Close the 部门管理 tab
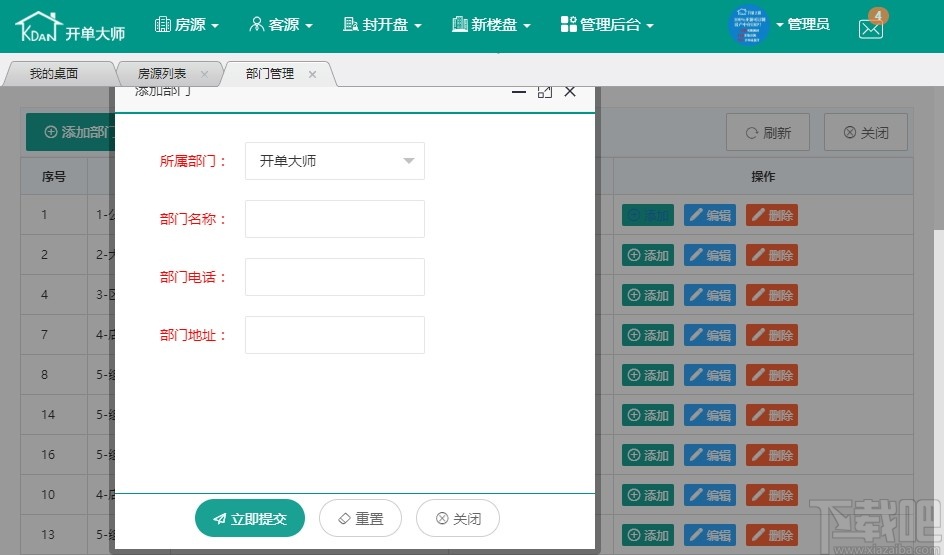This screenshot has height=555, width=944. (312, 74)
